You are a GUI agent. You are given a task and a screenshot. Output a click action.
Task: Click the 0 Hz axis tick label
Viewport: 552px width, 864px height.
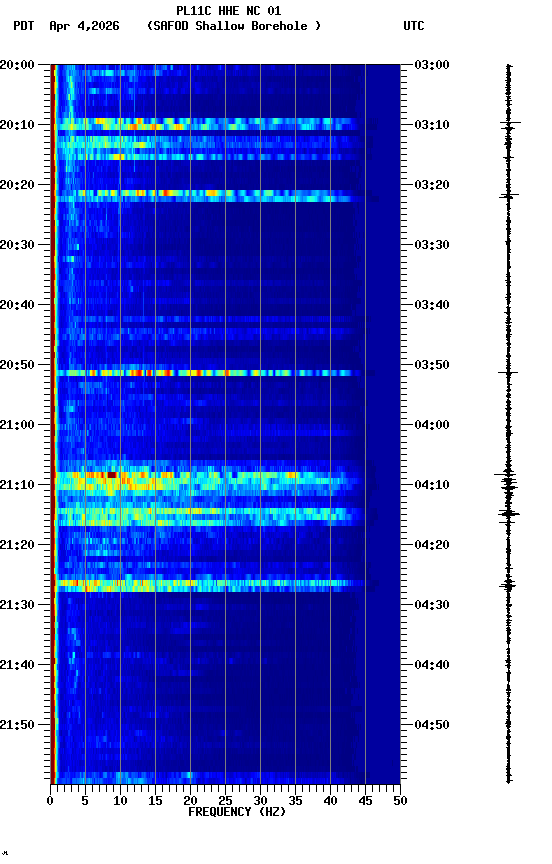pos(50,801)
